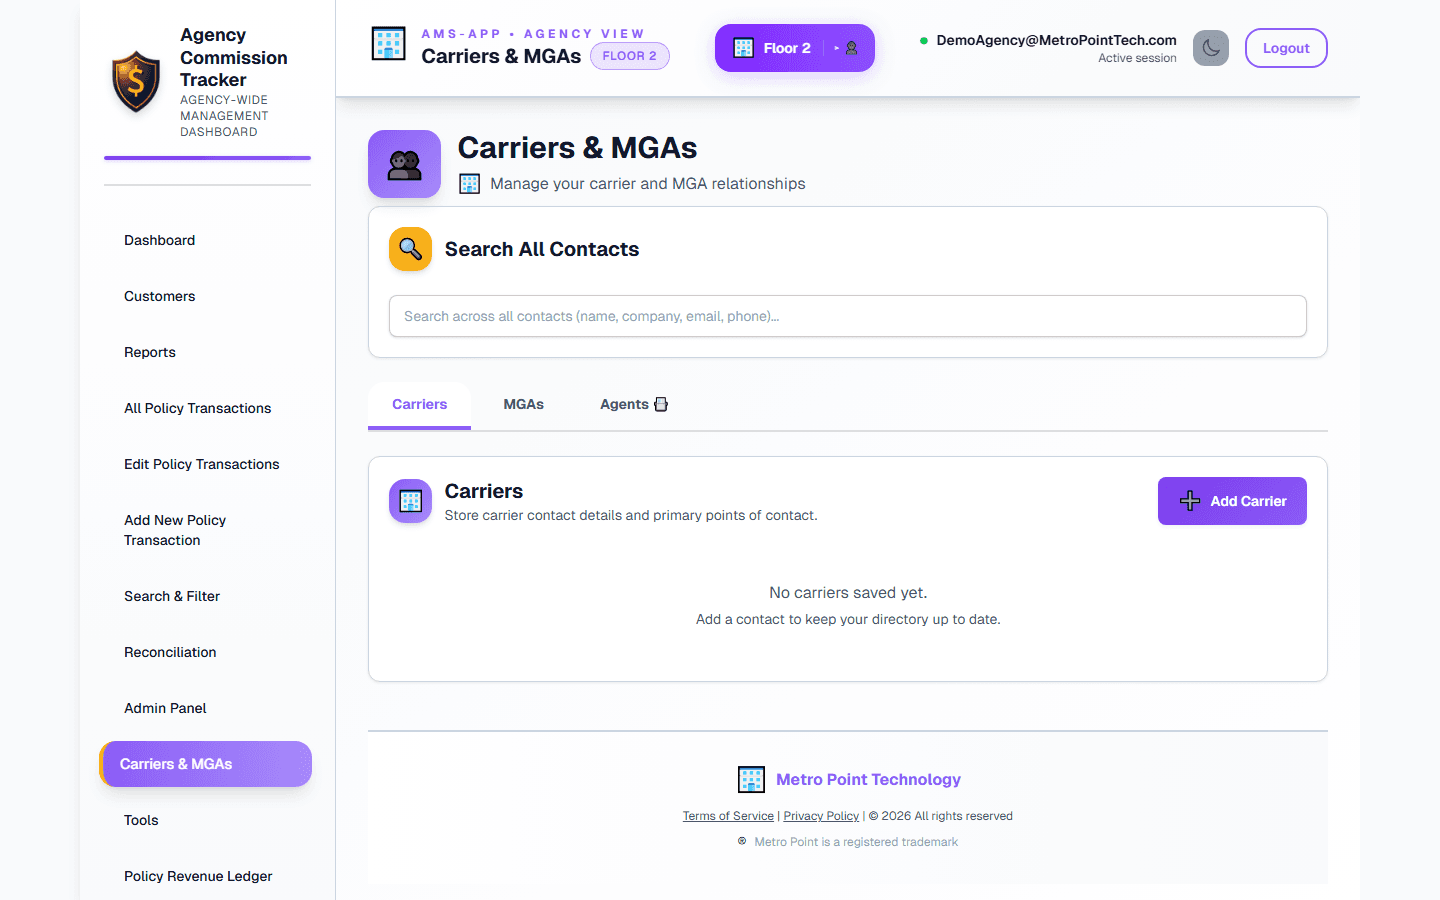Click the building app icon beside AMS-APP header
Image resolution: width=1440 pixels, height=900 pixels.
point(388,44)
